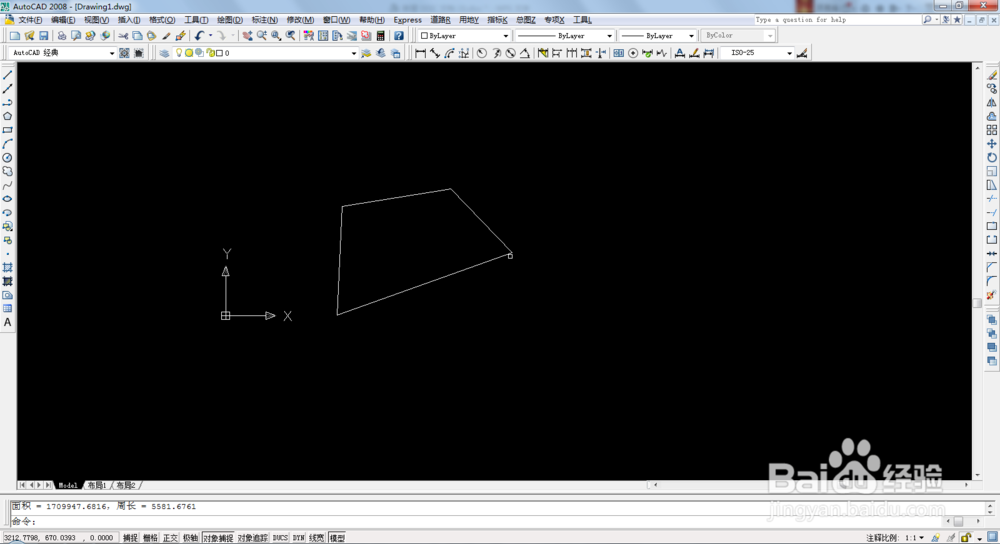1000x544 pixels.
Task: Switch to the 布局2 layout tab
Action: [126, 485]
